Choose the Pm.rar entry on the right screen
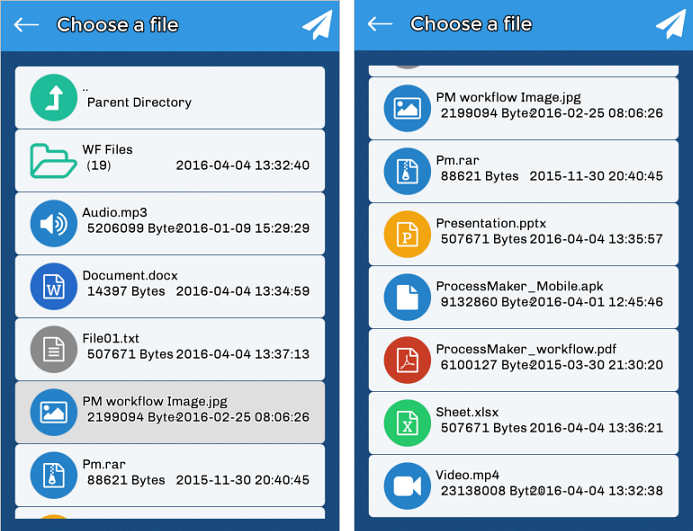 coord(523,171)
